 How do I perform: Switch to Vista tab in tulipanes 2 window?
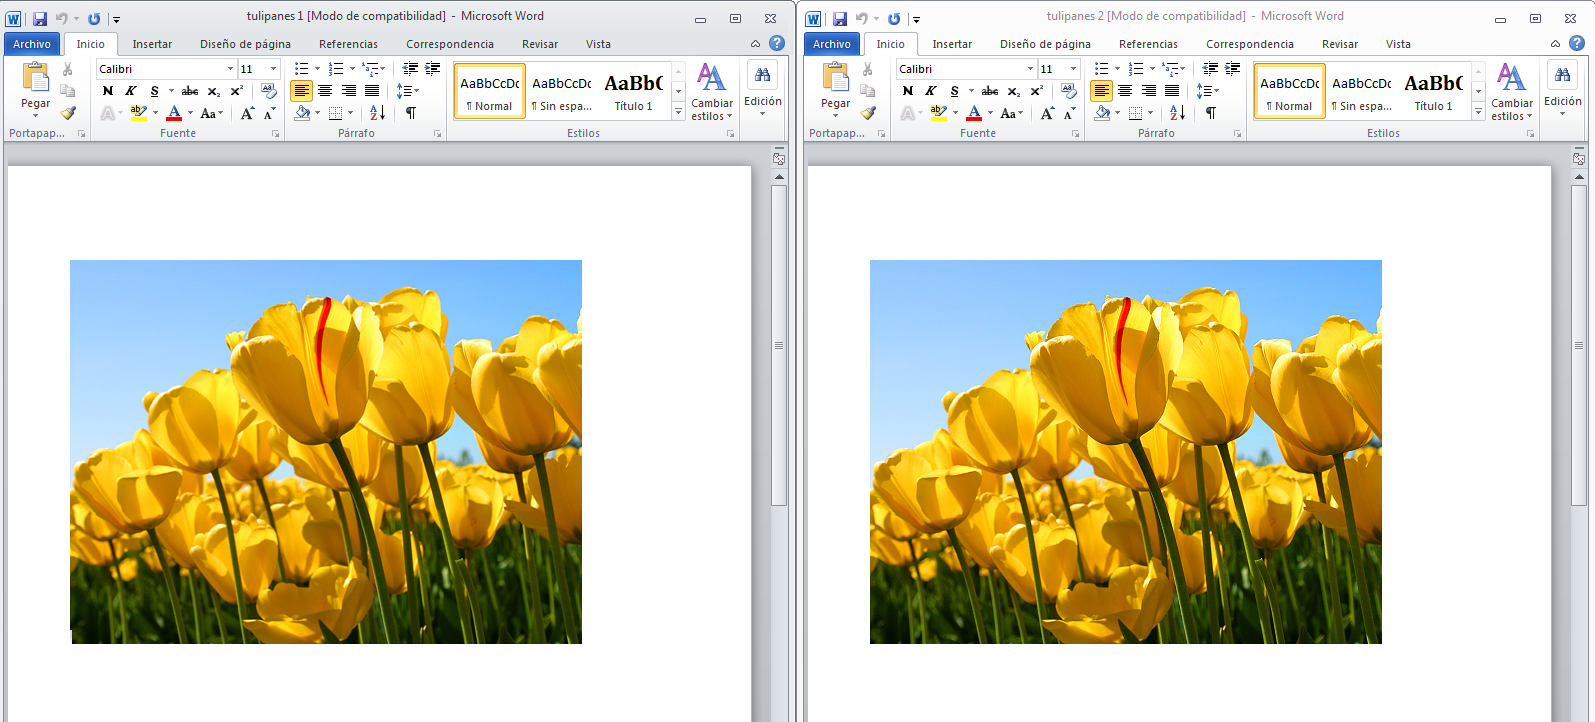click(x=1398, y=44)
